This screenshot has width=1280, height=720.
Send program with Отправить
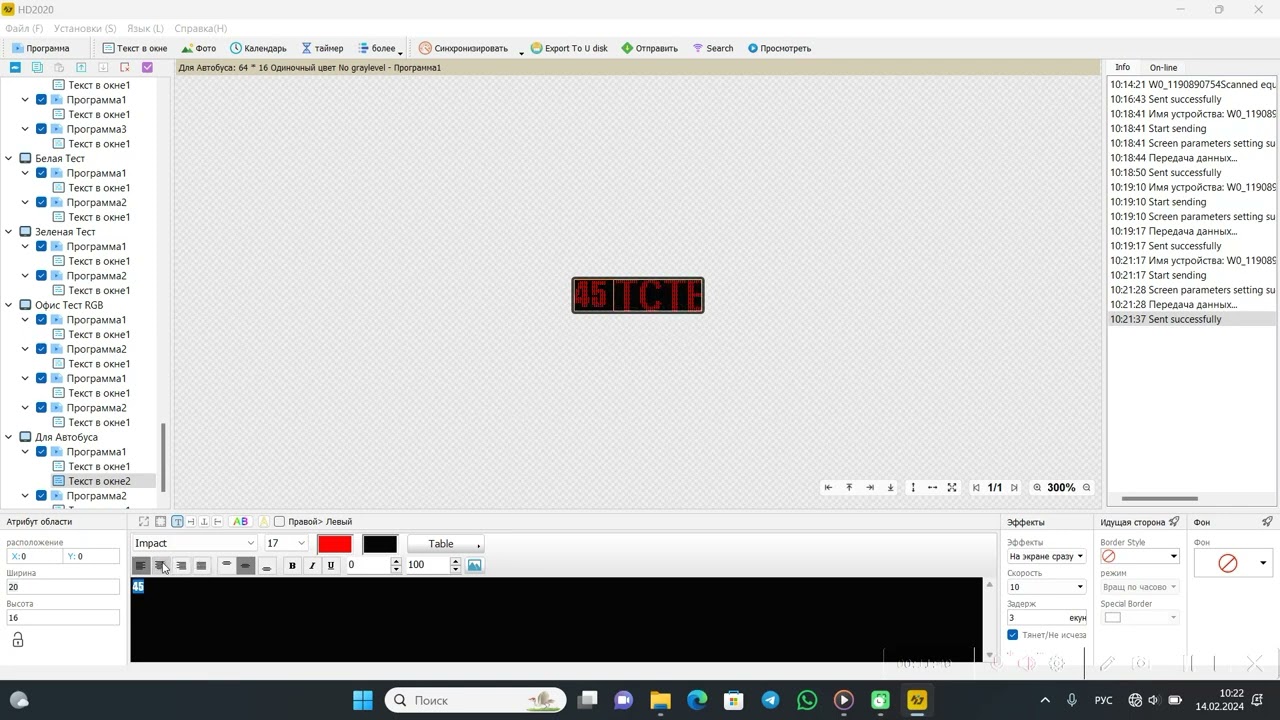[x=649, y=48]
